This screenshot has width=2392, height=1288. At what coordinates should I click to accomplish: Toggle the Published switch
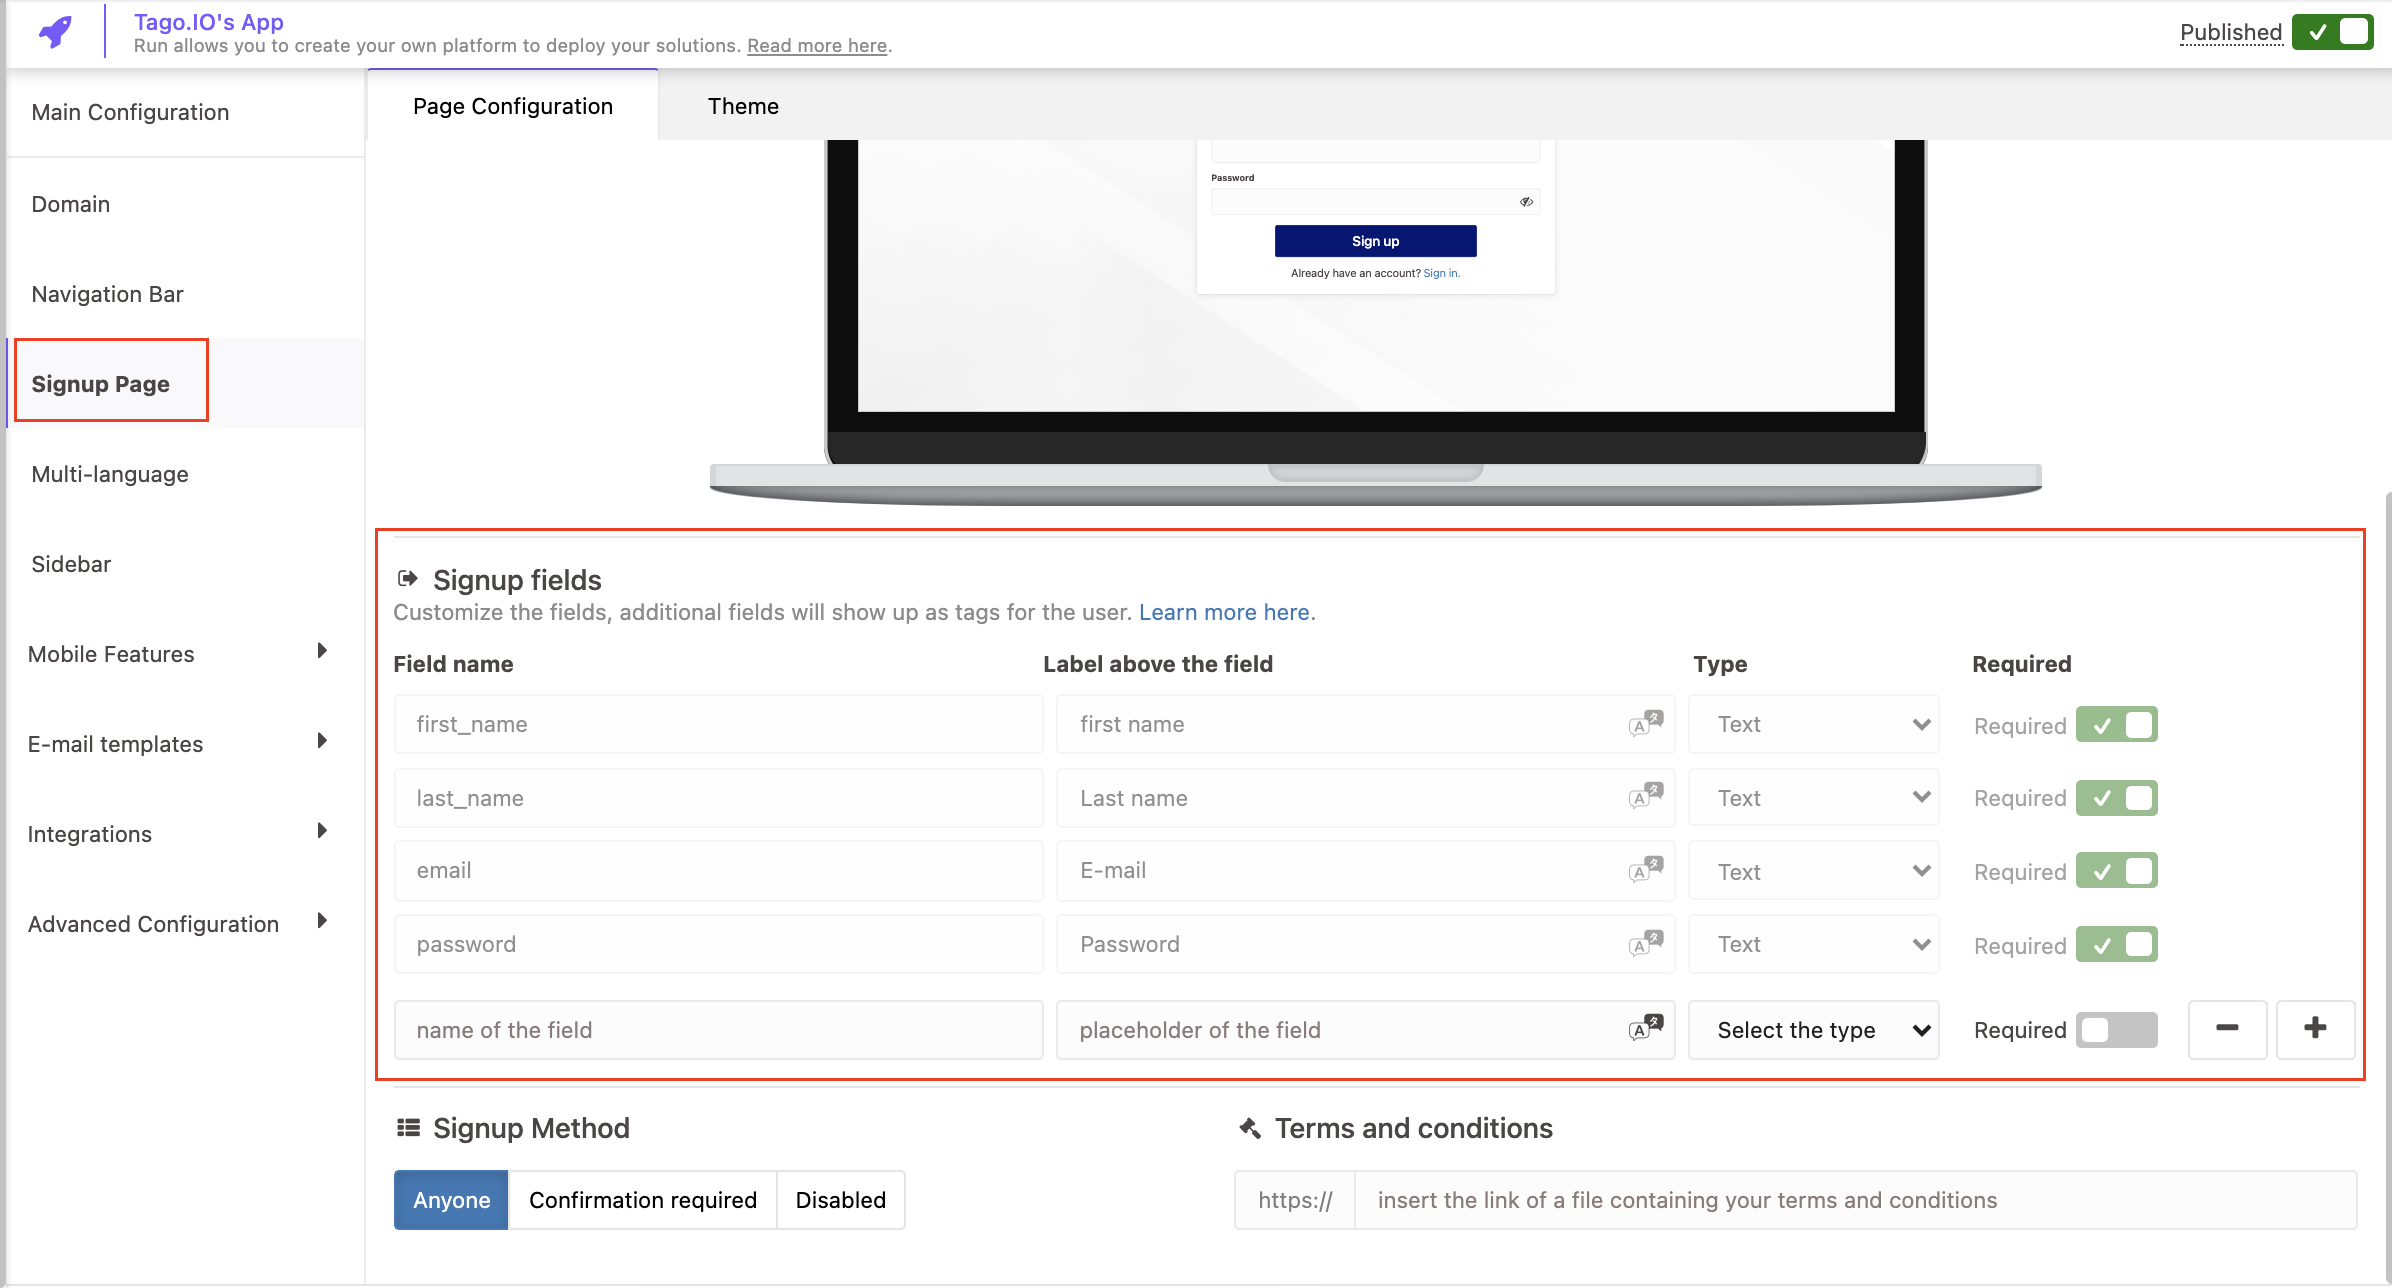2332,32
